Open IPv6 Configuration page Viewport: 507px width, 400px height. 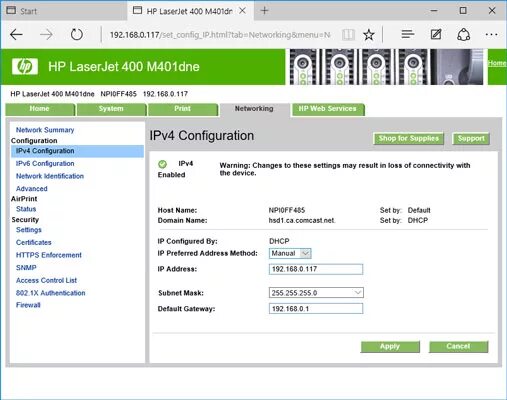coord(45,164)
